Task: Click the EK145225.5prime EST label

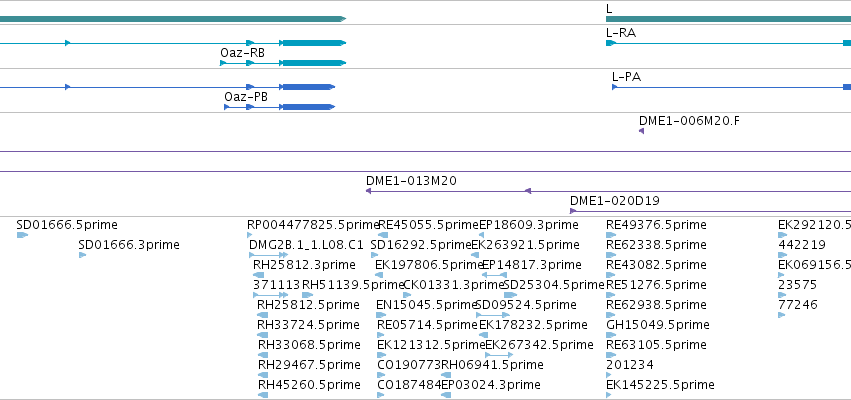Action: click(660, 385)
